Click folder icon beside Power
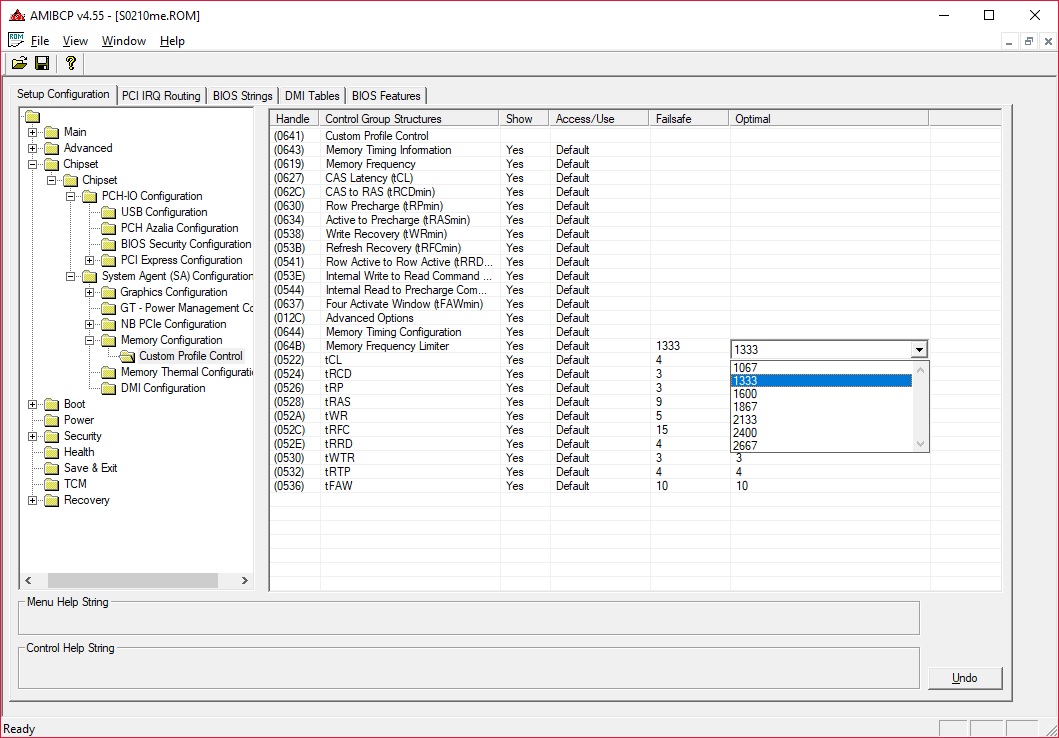Viewport: 1059px width, 738px height. [52, 421]
